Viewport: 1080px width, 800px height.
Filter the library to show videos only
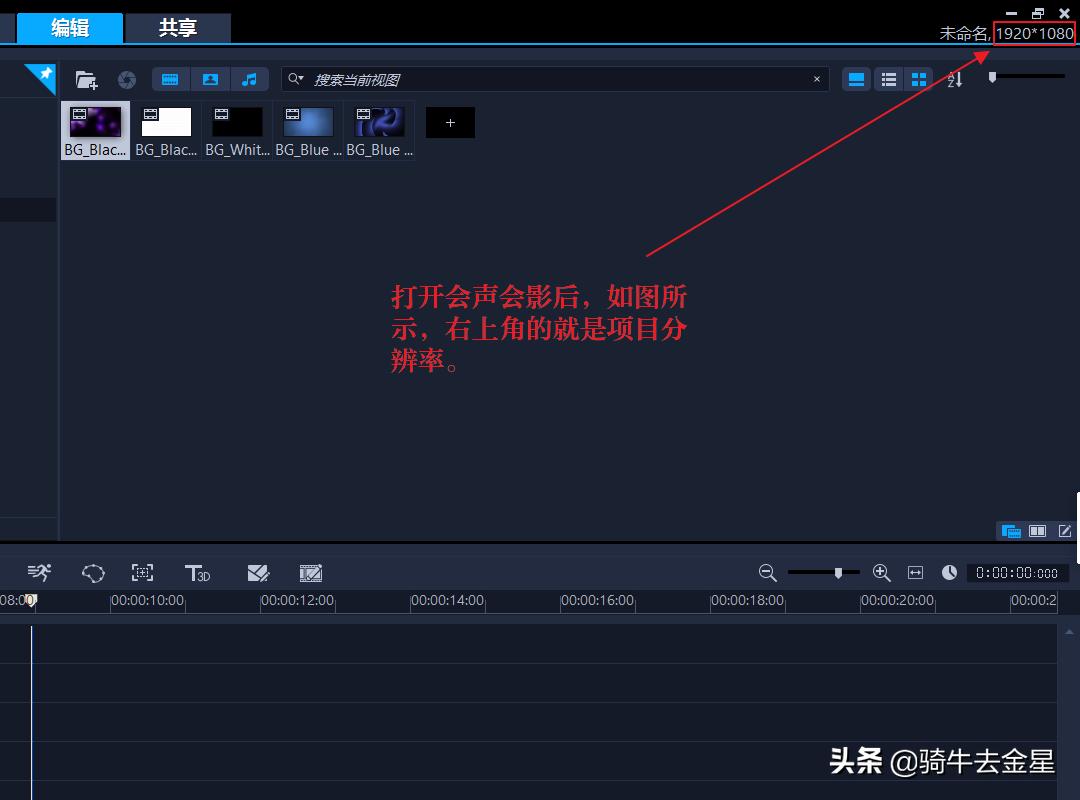(170, 79)
